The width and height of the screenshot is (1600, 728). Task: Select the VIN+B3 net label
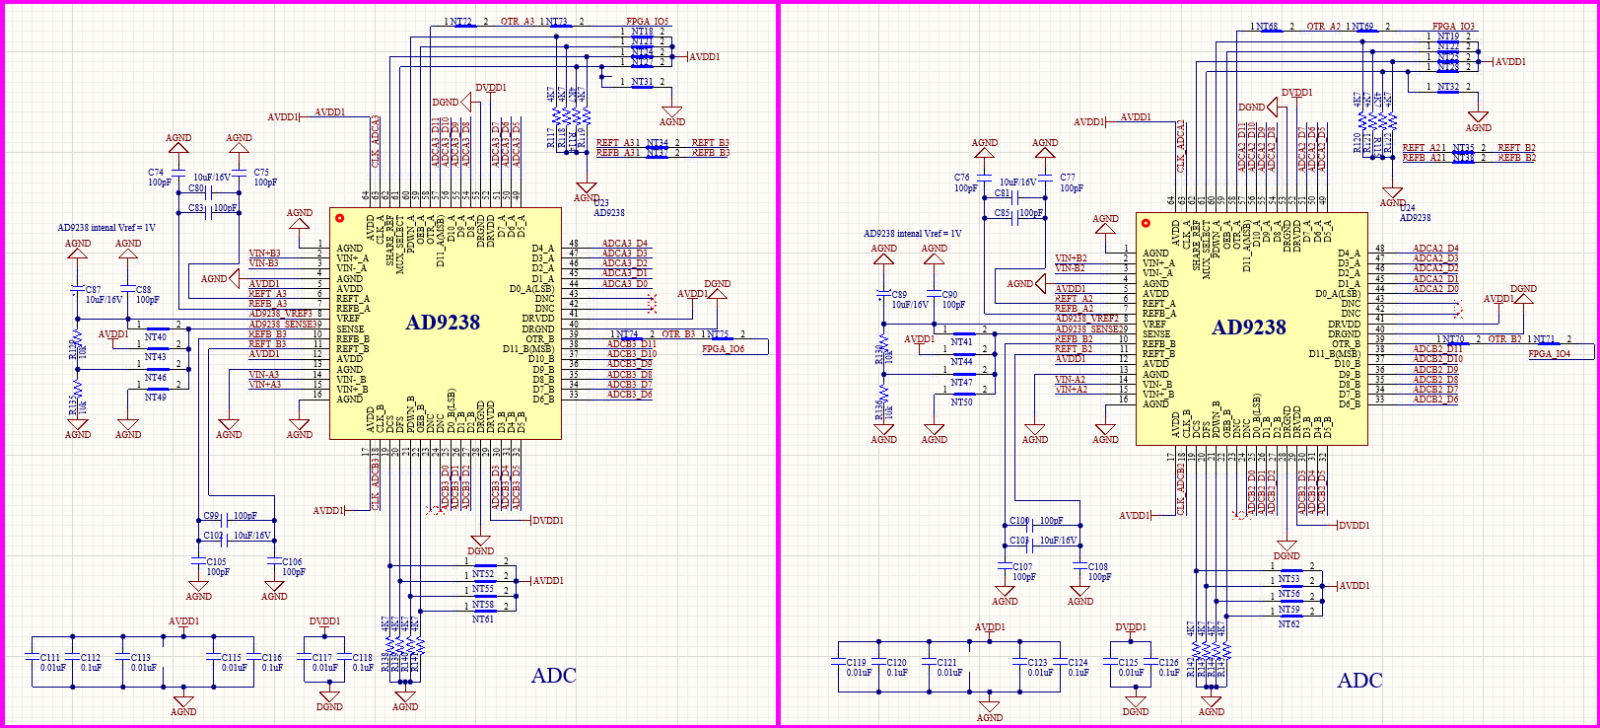(x=264, y=253)
